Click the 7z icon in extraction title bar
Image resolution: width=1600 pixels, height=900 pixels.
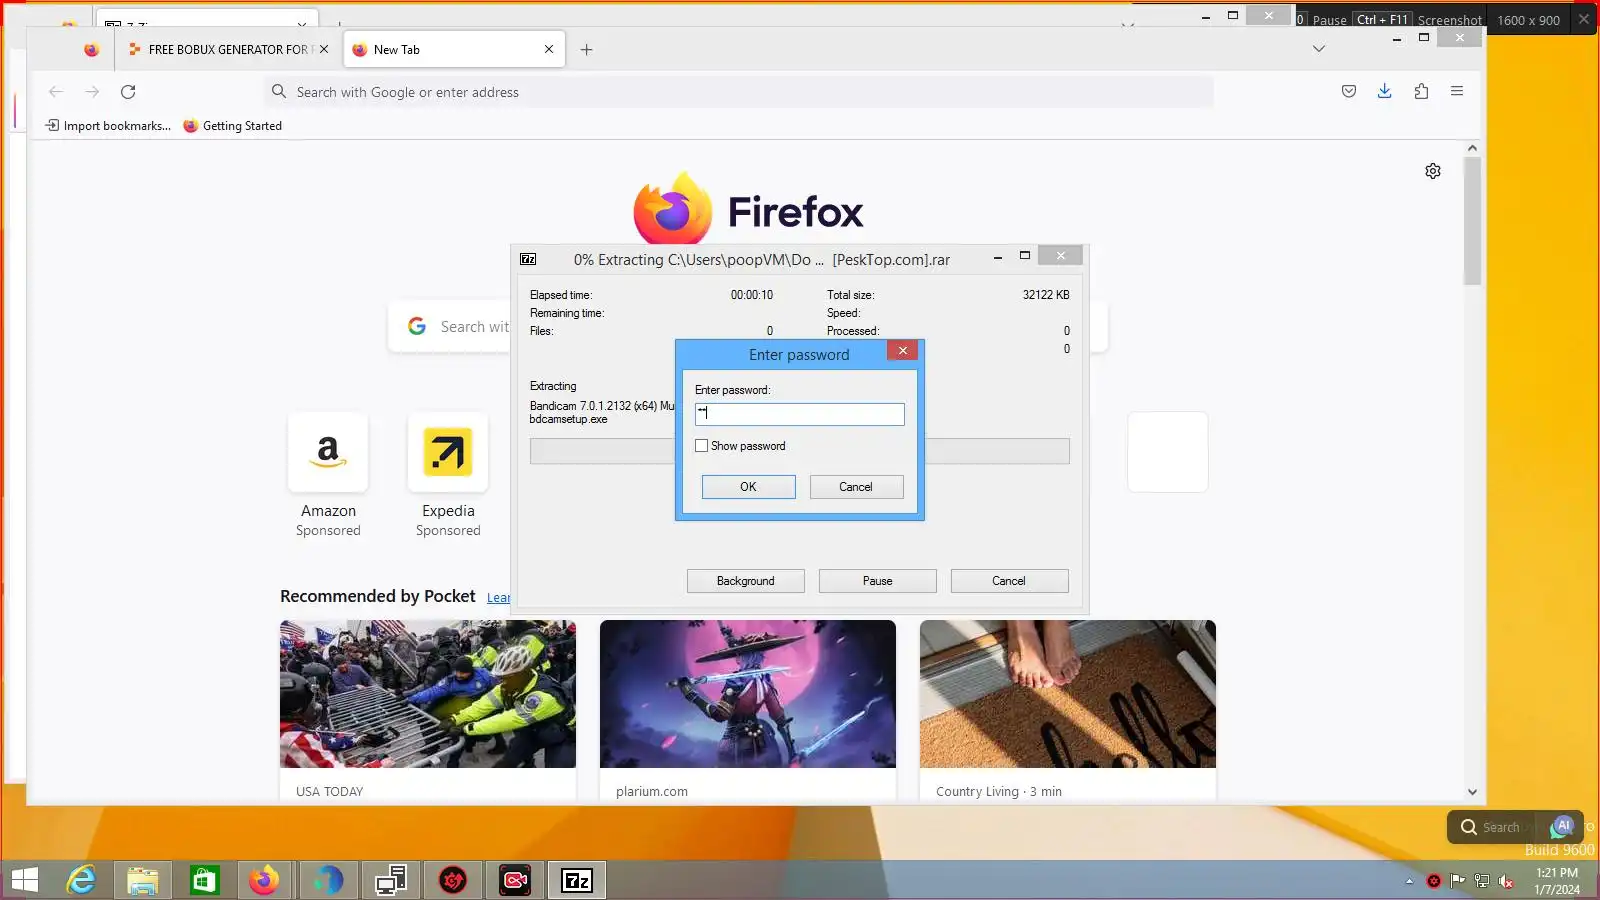pyautogui.click(x=528, y=259)
